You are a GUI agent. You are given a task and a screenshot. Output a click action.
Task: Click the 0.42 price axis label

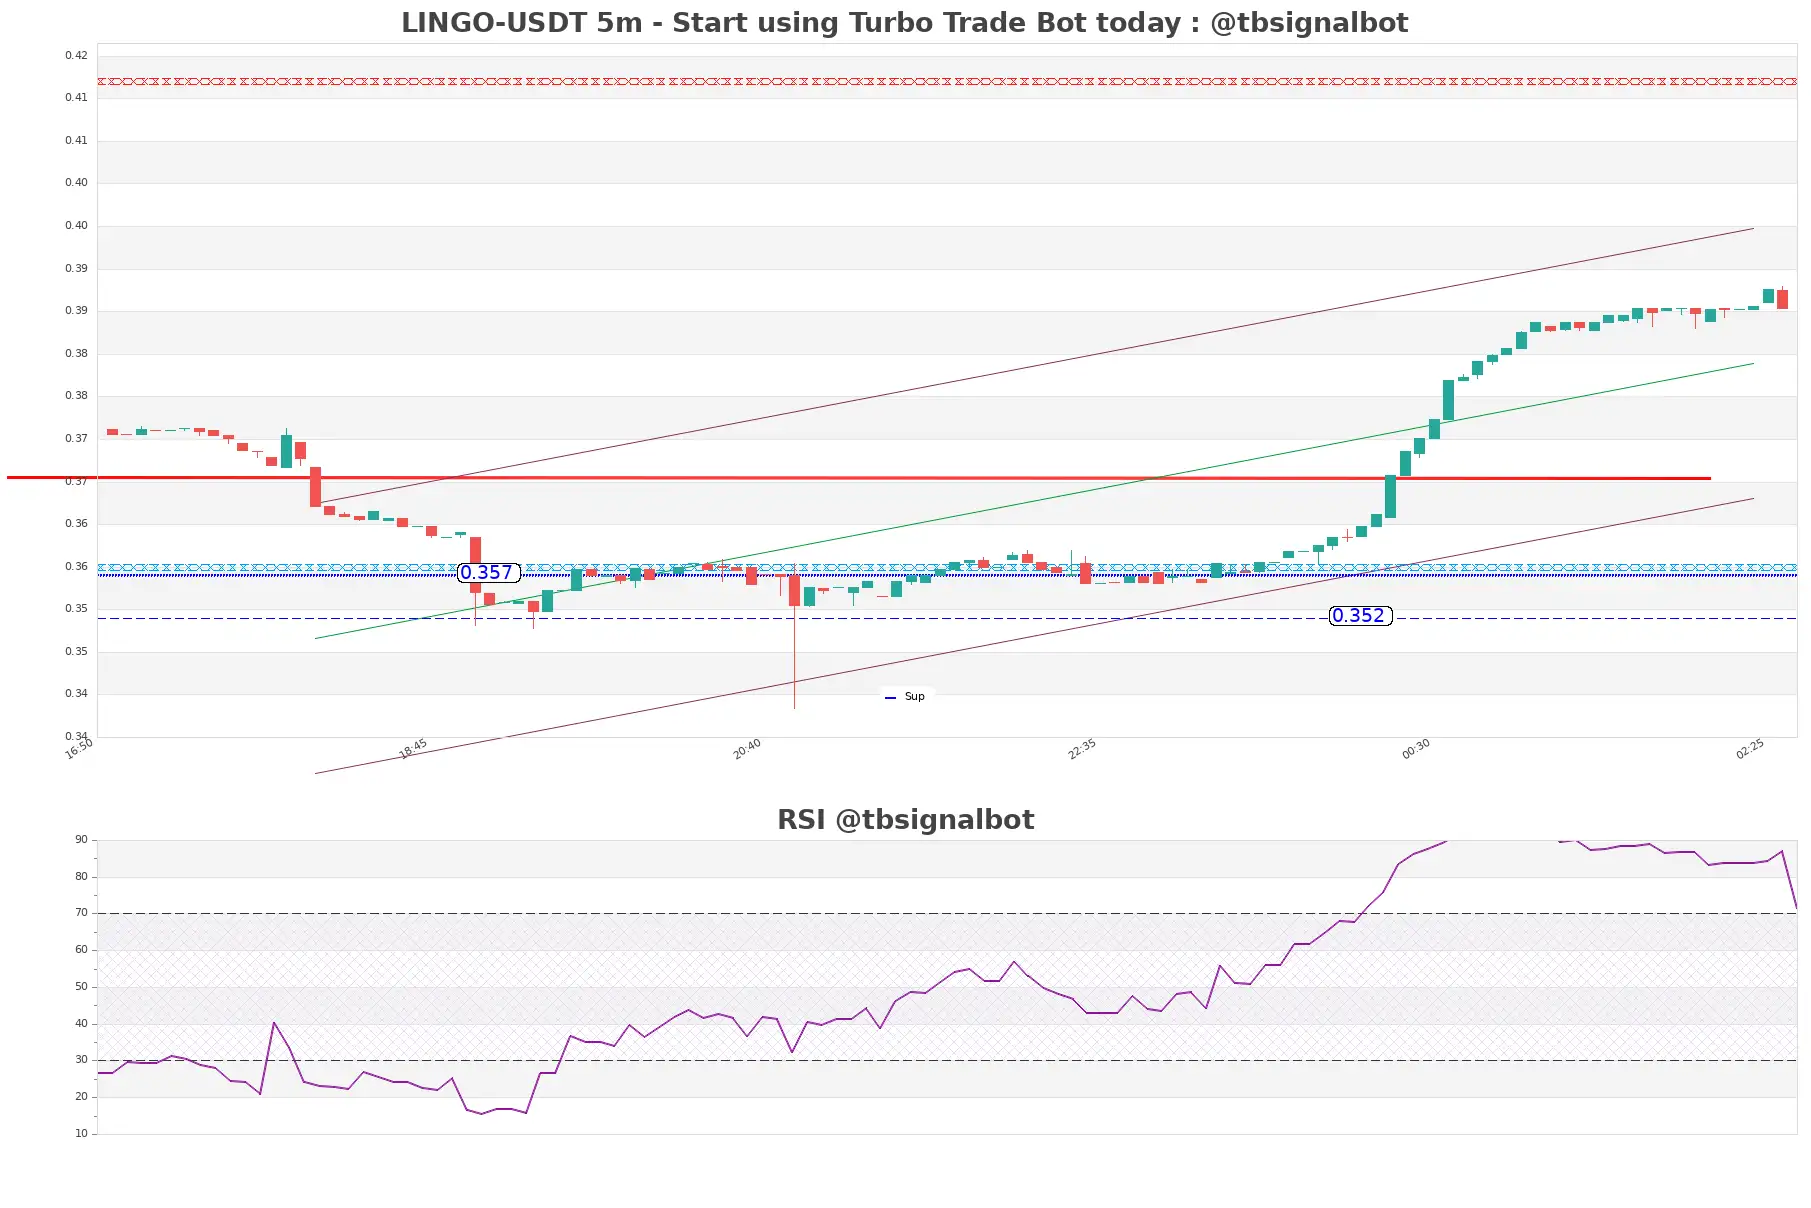coord(76,55)
